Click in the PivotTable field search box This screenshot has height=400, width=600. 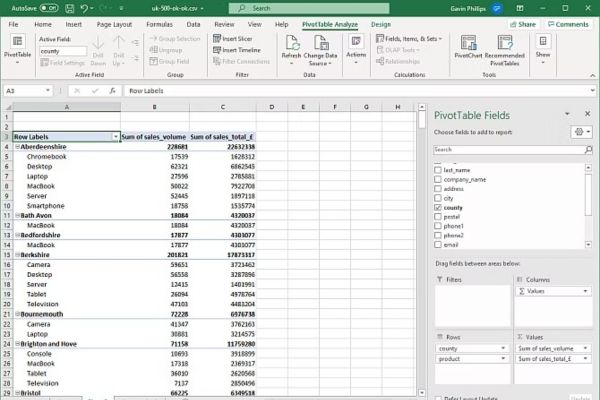(x=513, y=150)
